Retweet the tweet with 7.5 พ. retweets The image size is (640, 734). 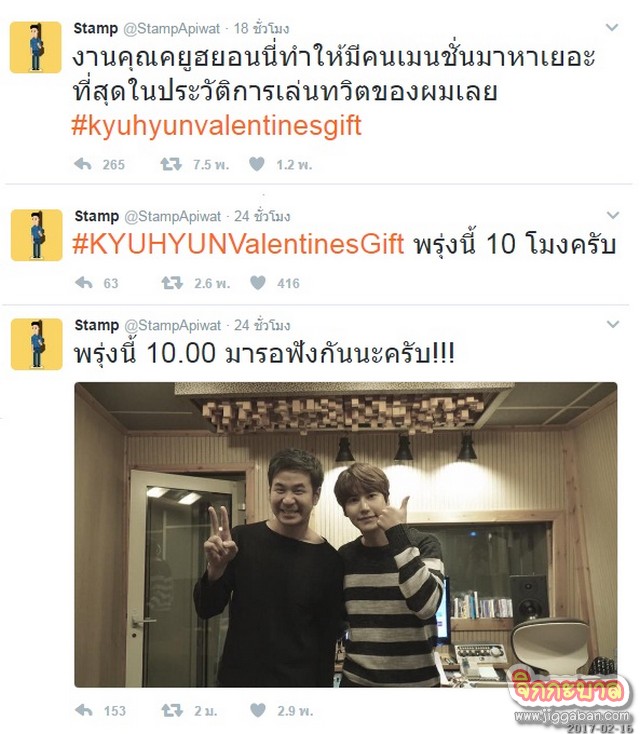171,164
